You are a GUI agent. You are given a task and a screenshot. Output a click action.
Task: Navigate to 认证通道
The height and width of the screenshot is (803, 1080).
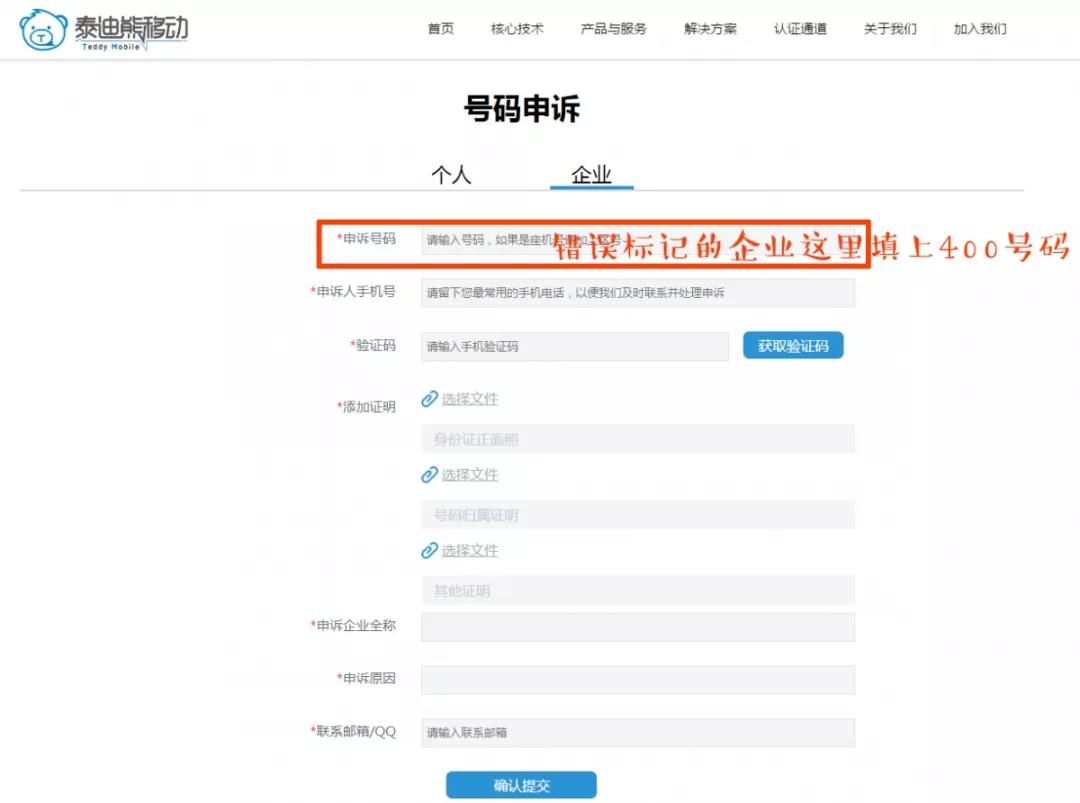click(800, 29)
